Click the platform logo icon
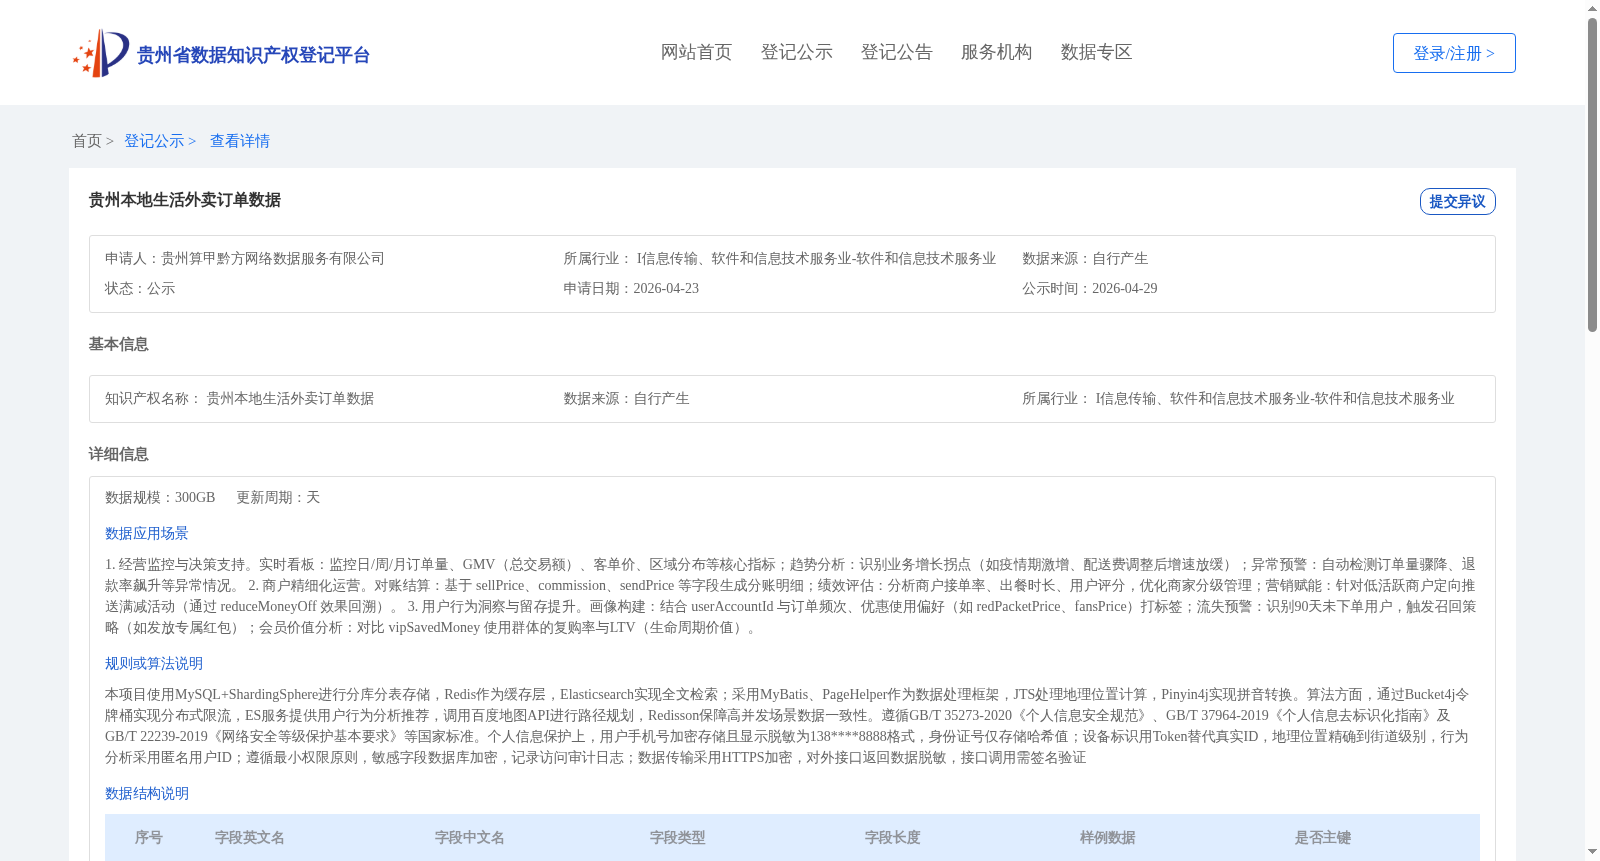The image size is (1600, 861). point(101,53)
